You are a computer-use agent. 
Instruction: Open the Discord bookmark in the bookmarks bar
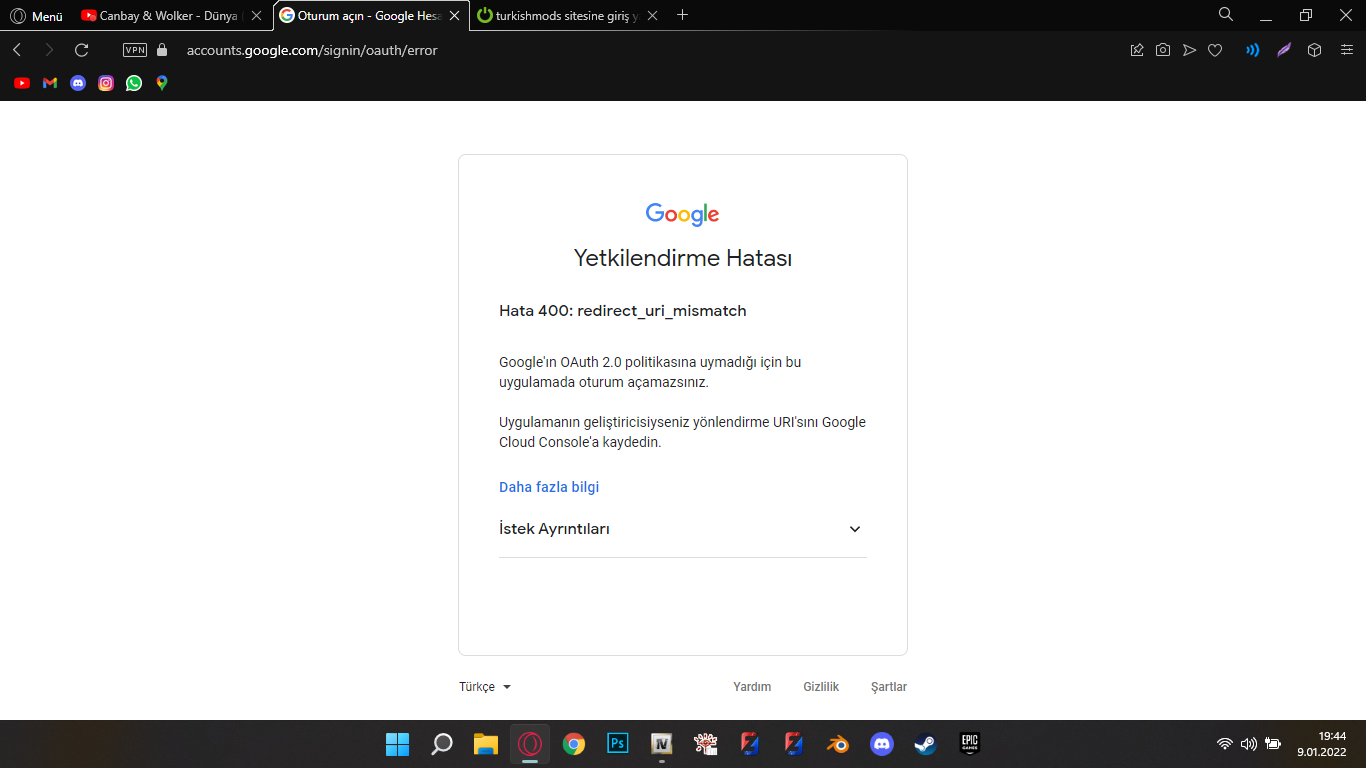(x=78, y=83)
